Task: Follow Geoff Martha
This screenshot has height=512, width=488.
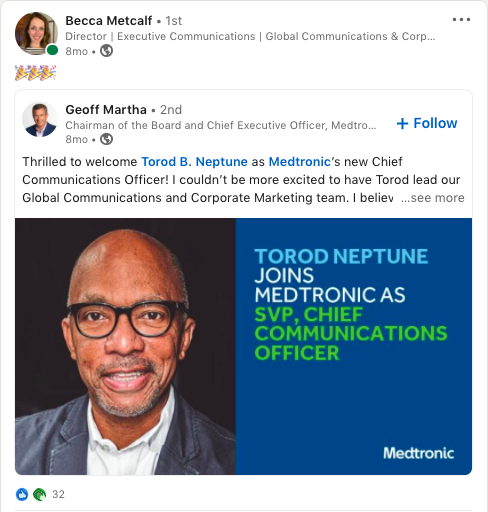Action: tap(427, 123)
